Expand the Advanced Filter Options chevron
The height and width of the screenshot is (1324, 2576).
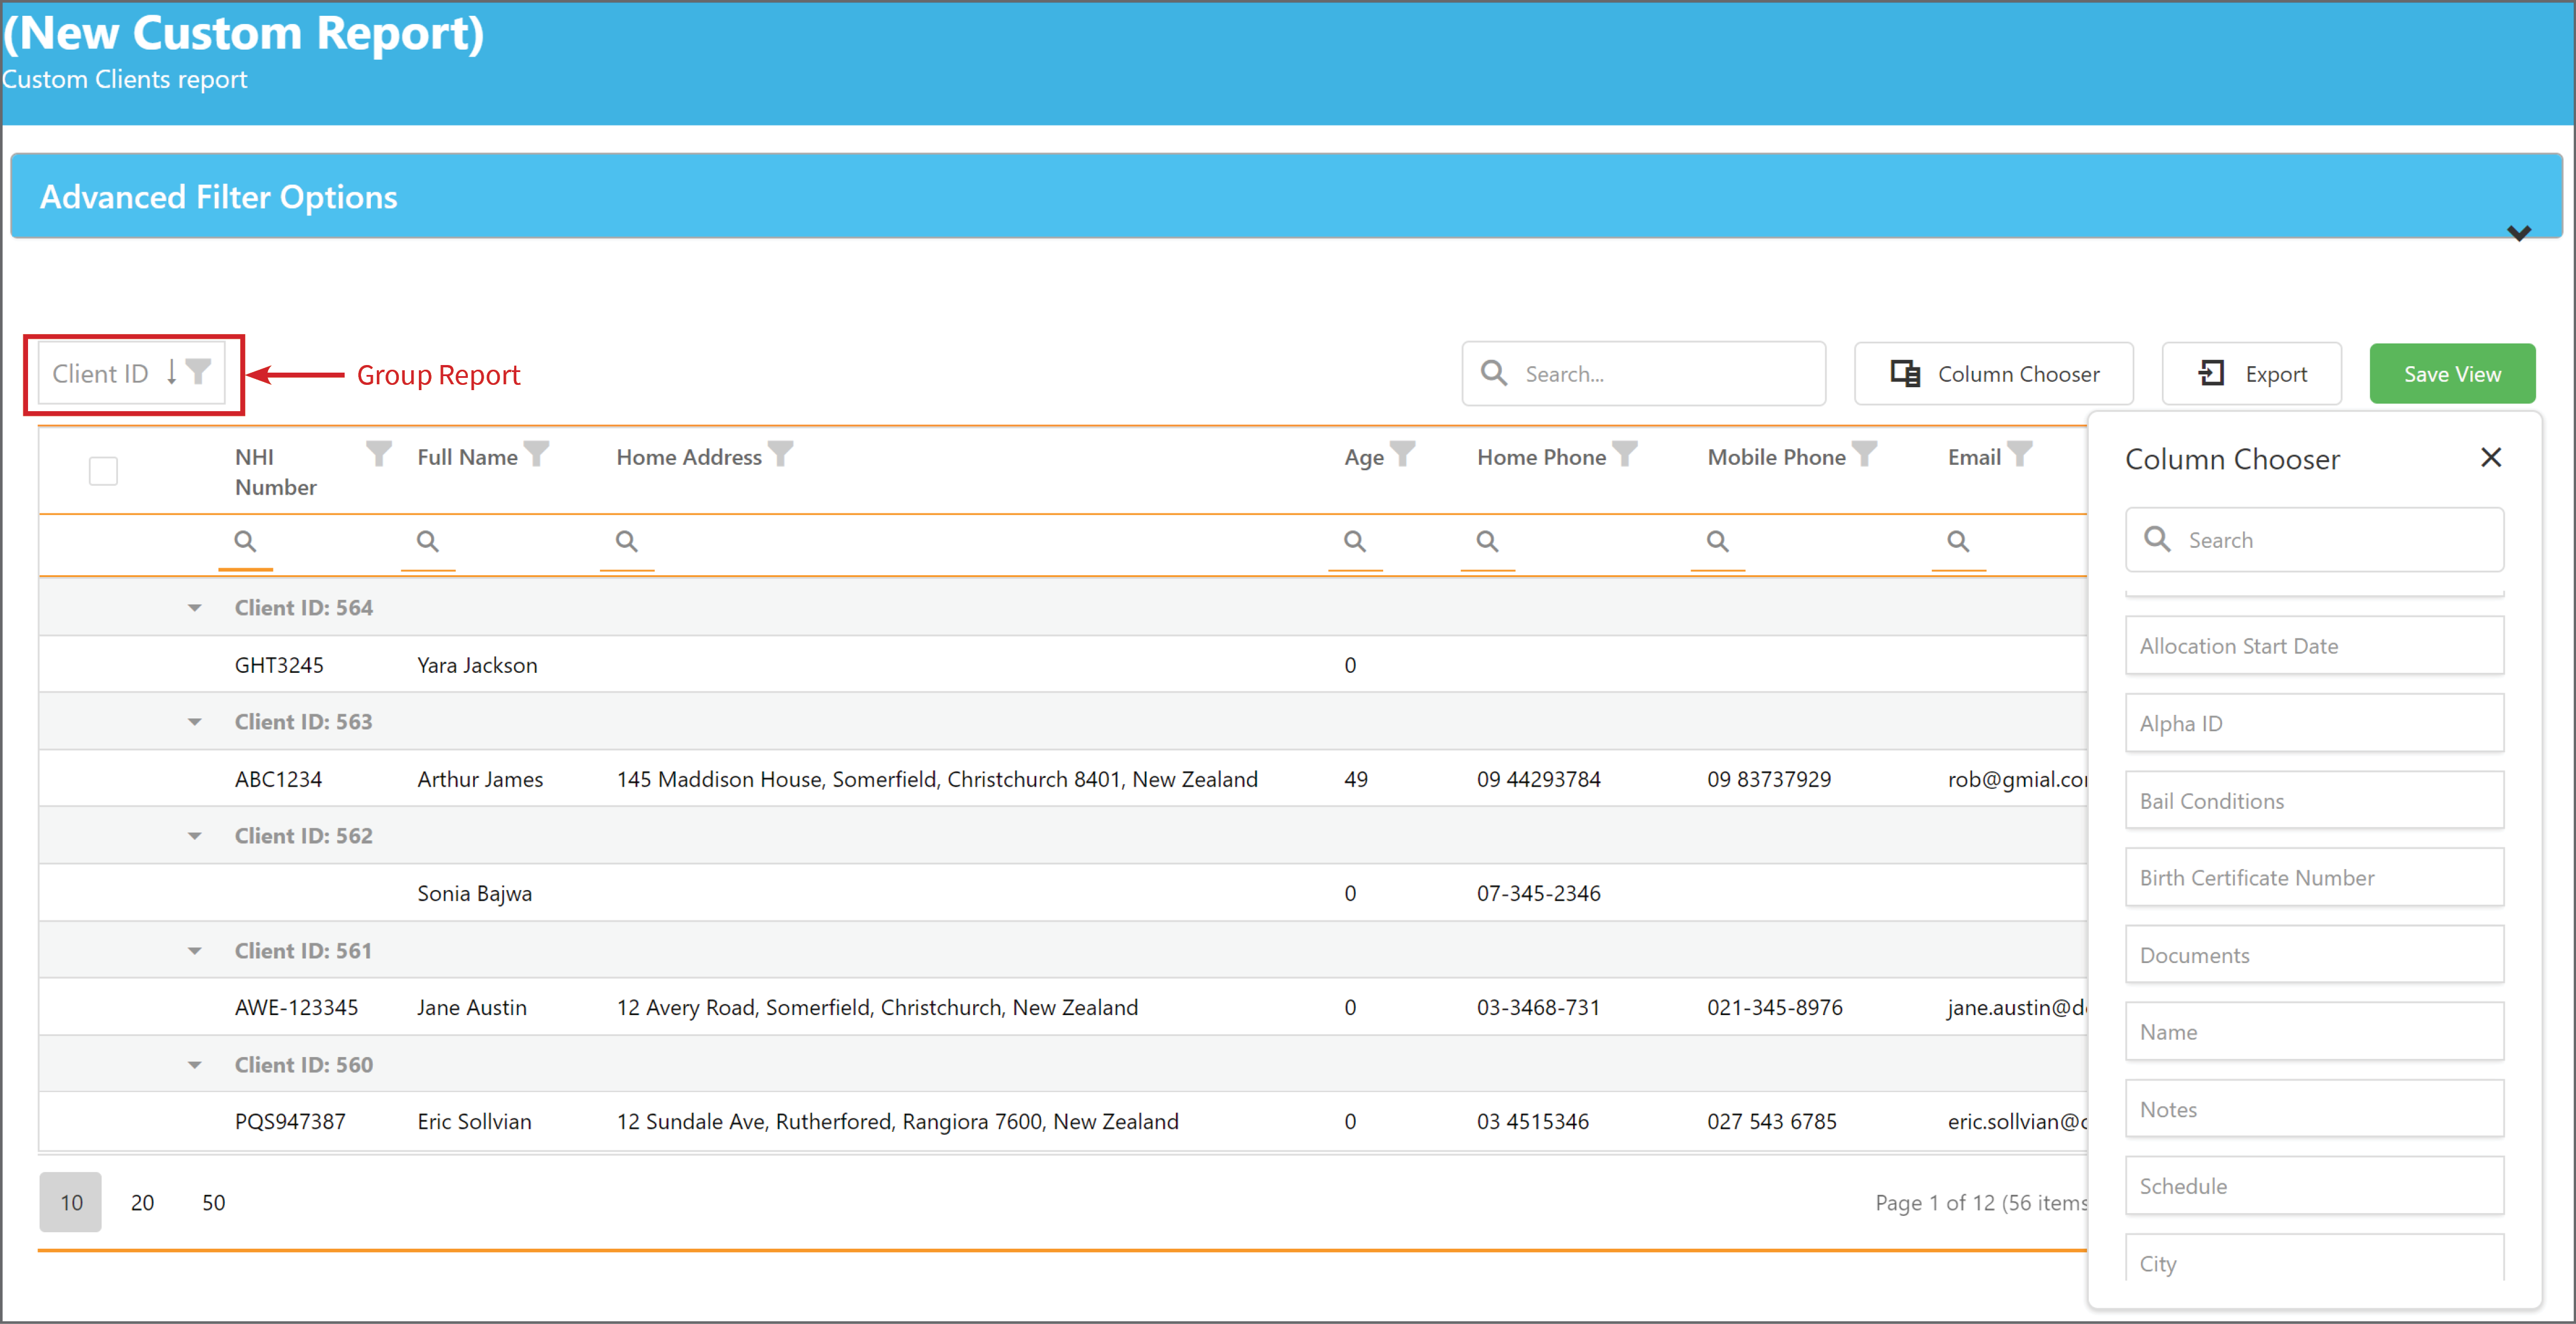click(2519, 233)
